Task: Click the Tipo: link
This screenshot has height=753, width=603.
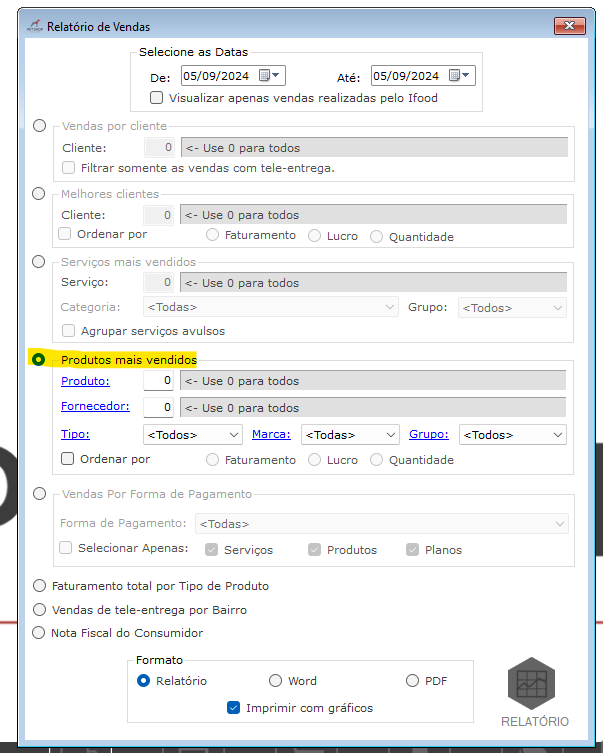Action: [75, 434]
